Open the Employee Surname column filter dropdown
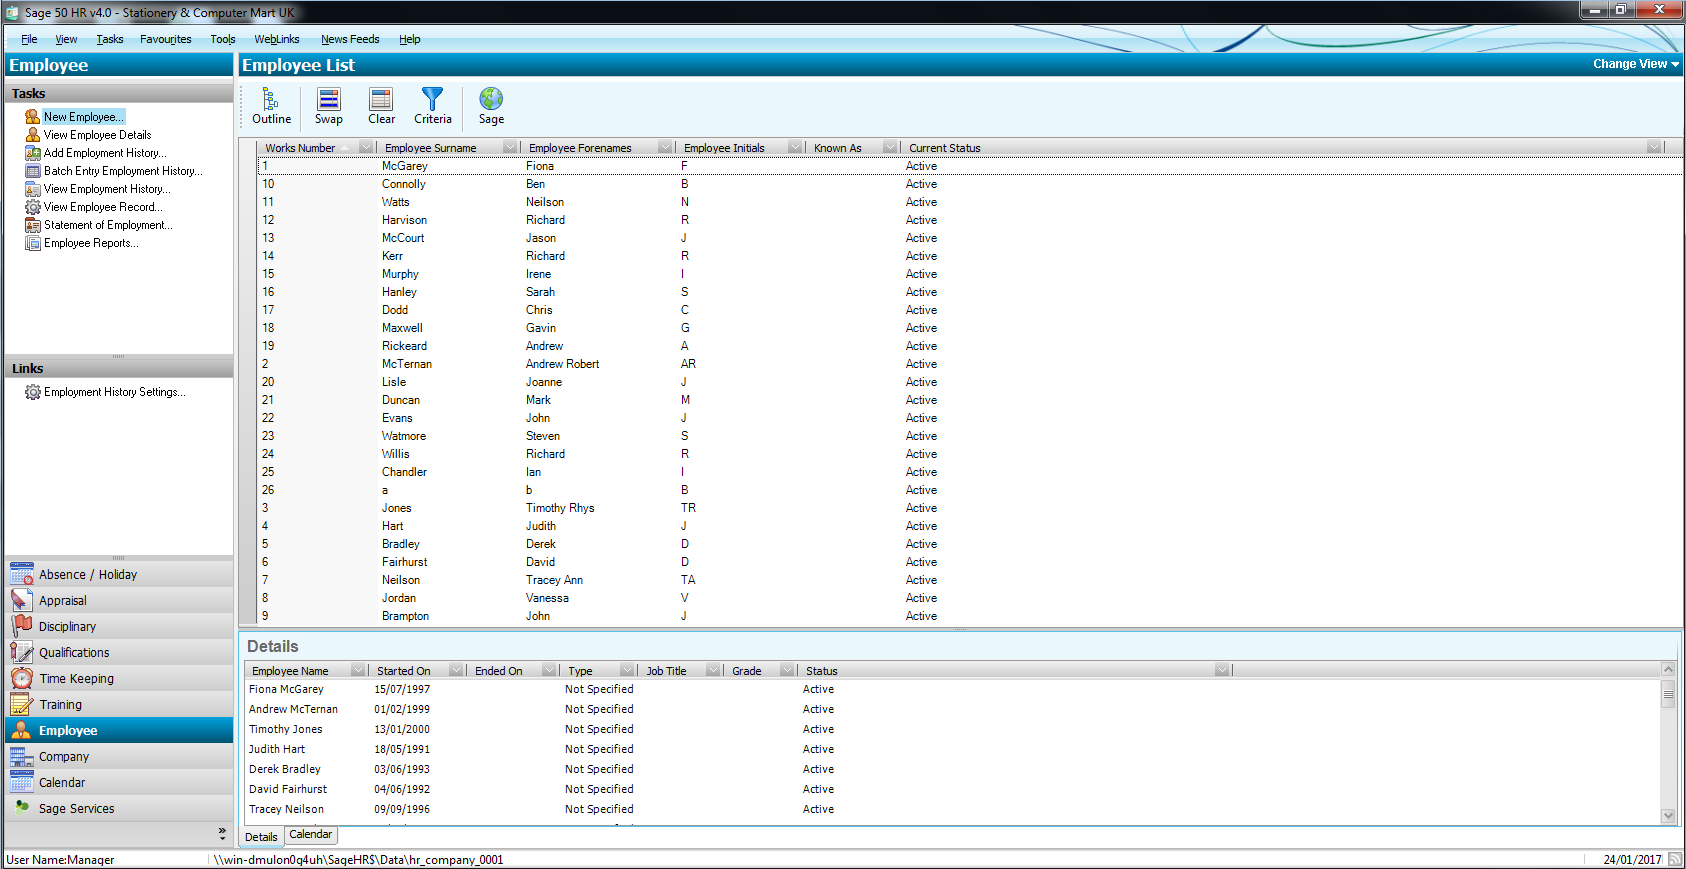This screenshot has height=869, width=1686. [510, 148]
